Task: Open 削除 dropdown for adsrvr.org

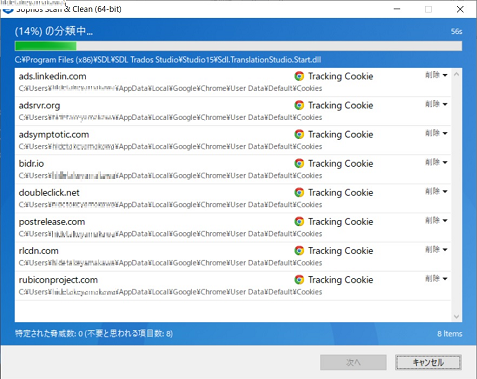Action: coord(436,104)
